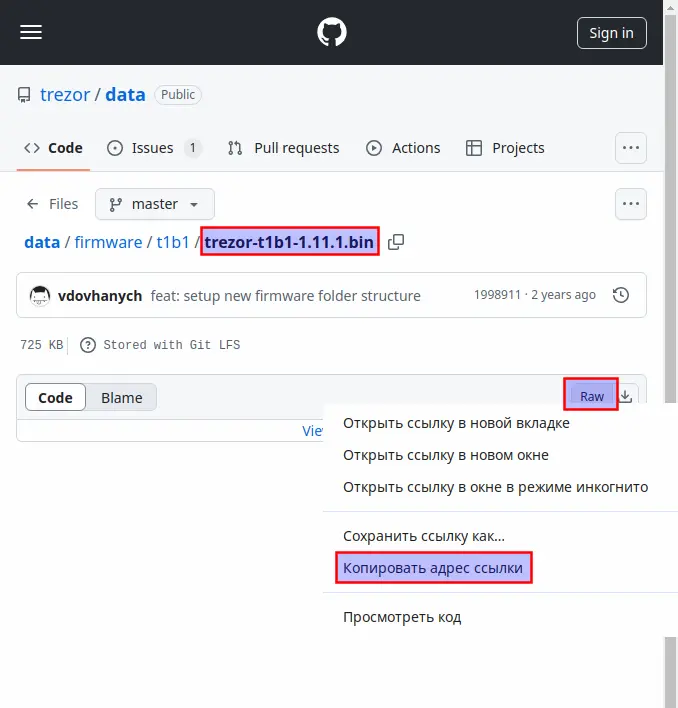This screenshot has width=678, height=708.
Task: Open the Issues tab
Action: (153, 148)
